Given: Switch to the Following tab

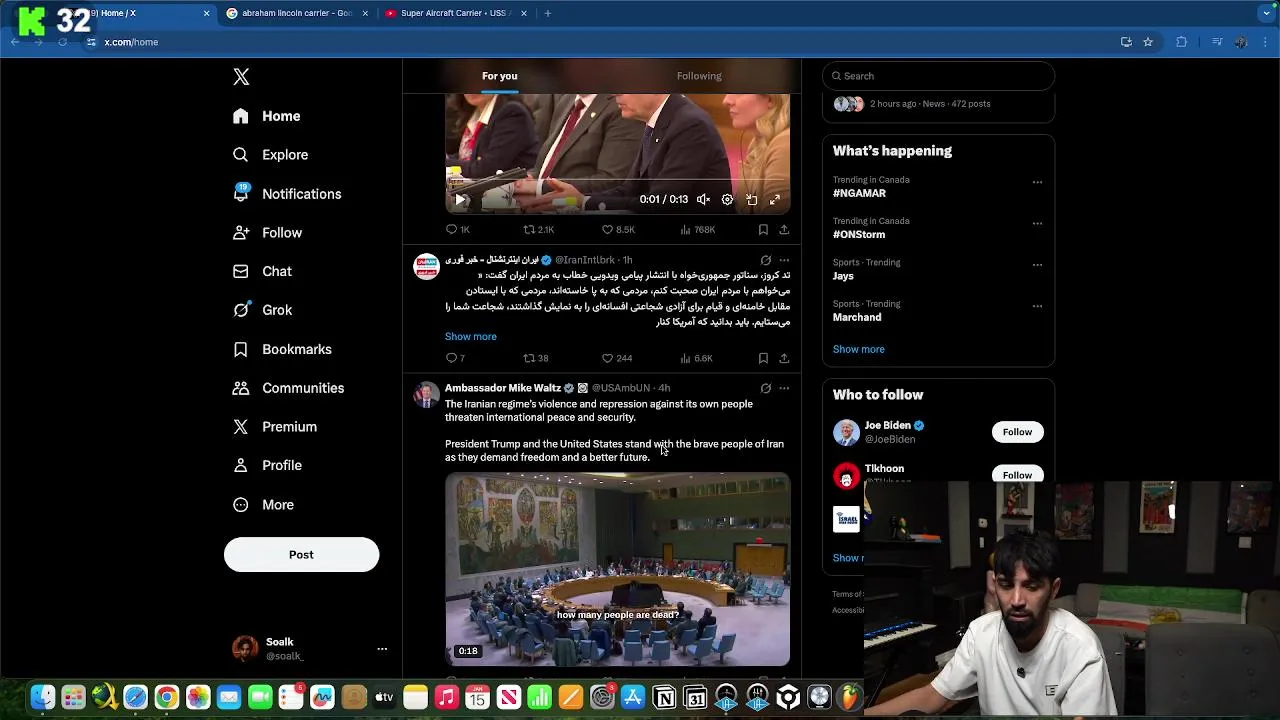Looking at the screenshot, I should click(x=699, y=76).
